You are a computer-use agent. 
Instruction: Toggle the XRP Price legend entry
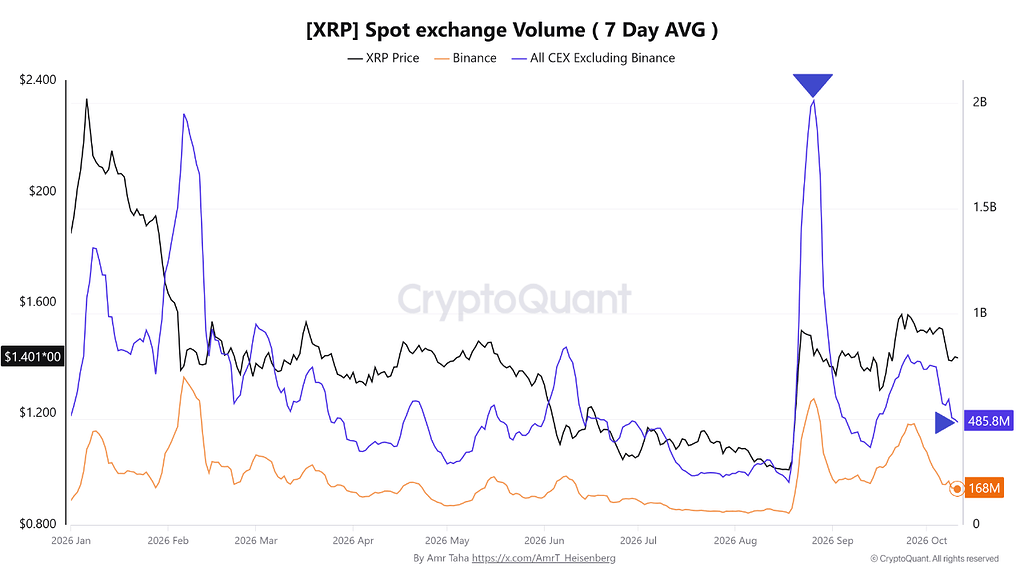(x=383, y=58)
